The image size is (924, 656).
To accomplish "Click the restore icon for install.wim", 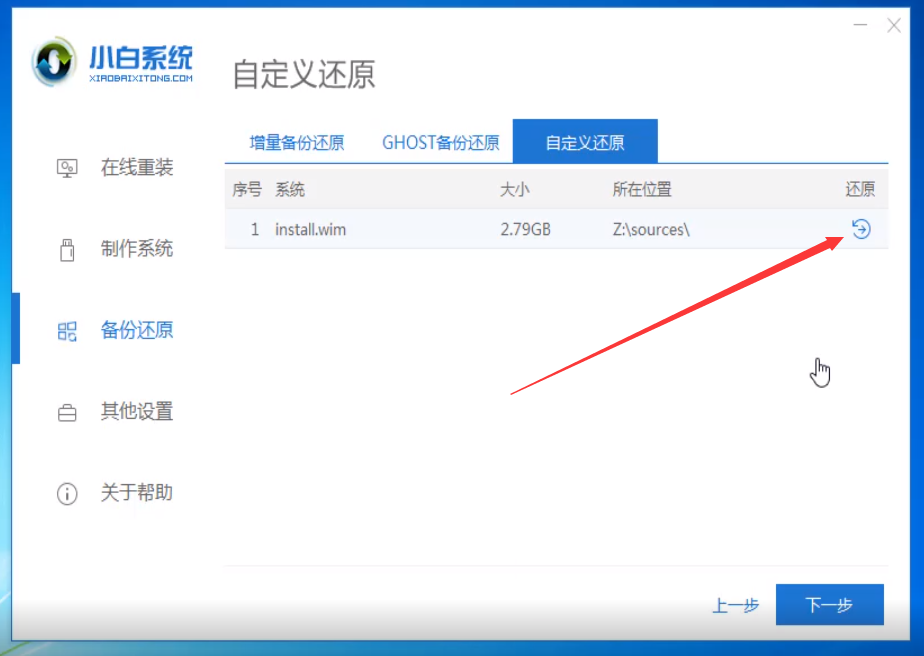I will point(861,229).
